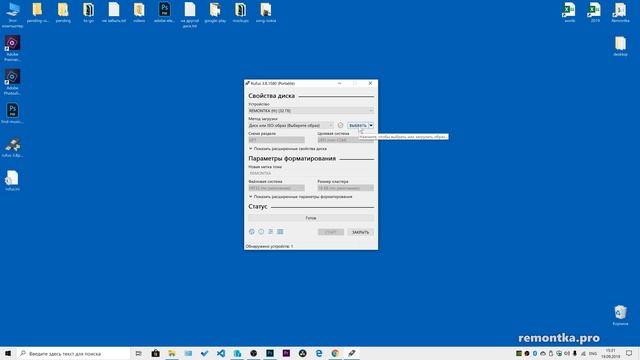Click the Windows Start button
Screen dimensions: 640x360
click(8, 353)
